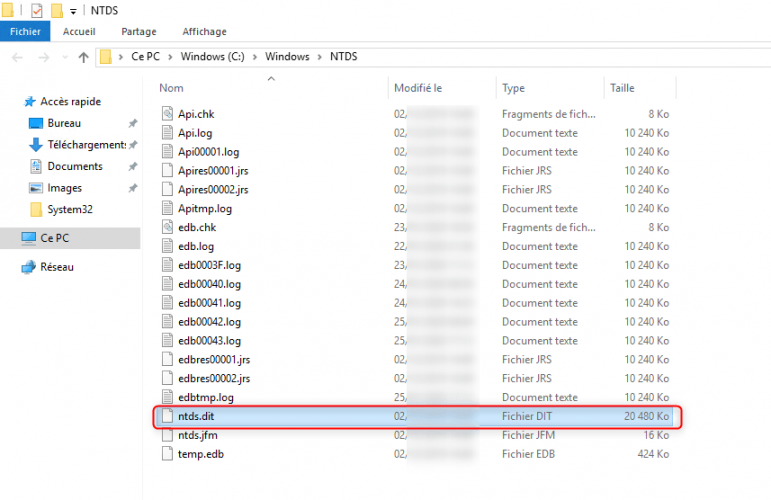Viewport: 771px width, 500px height.
Task: Expand the chevron between Windows and NTDS
Action: [320, 57]
